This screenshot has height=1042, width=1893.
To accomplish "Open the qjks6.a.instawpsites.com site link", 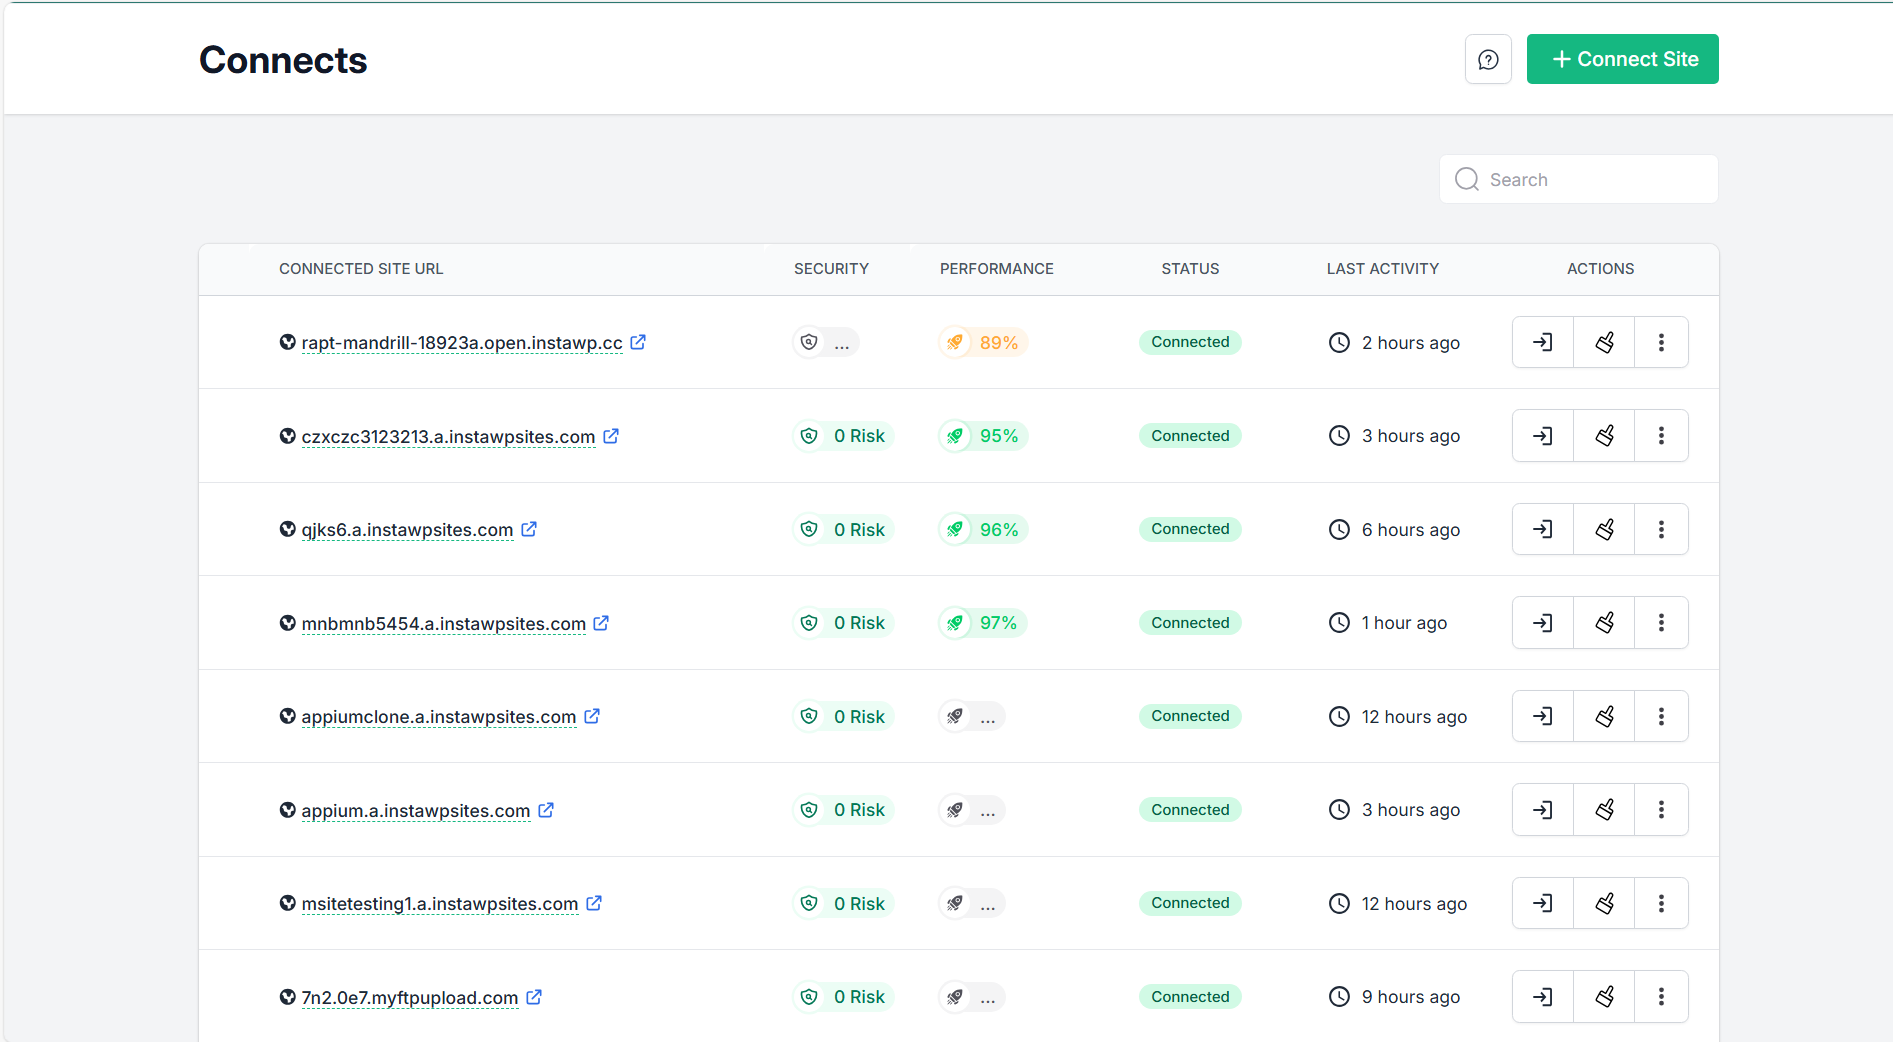I will click(x=407, y=530).
